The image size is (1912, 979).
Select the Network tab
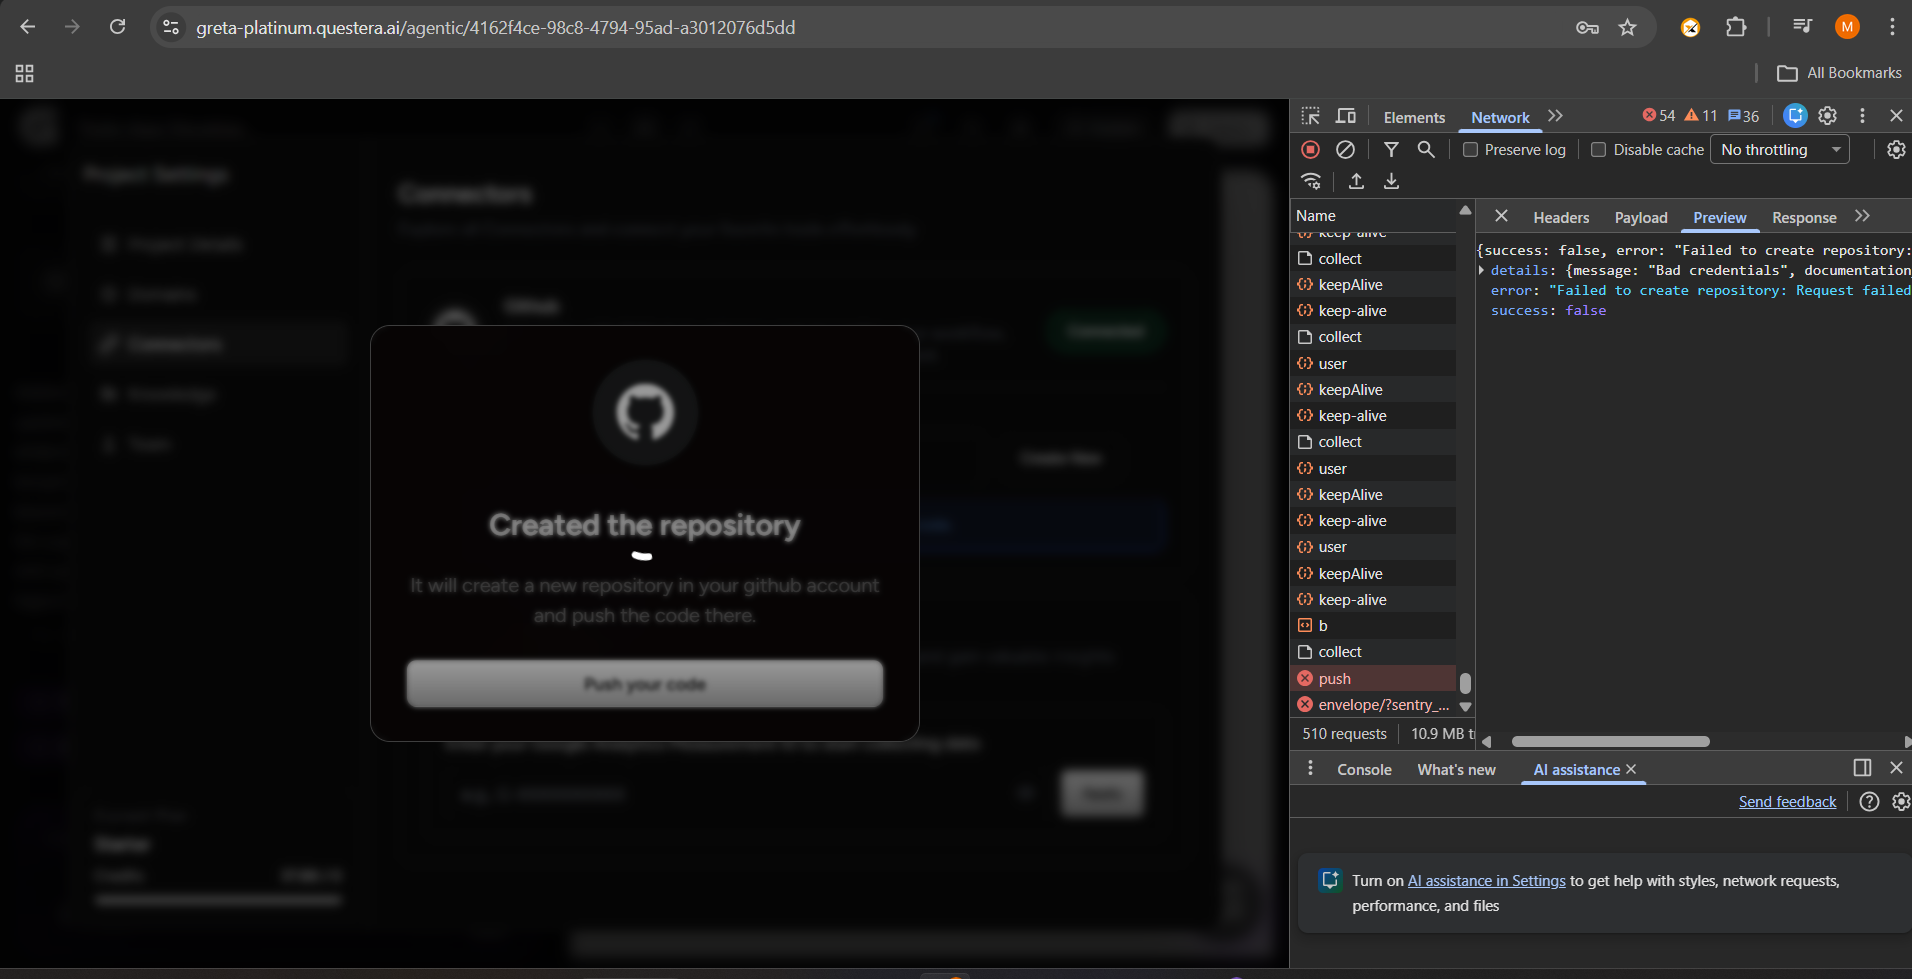1500,117
